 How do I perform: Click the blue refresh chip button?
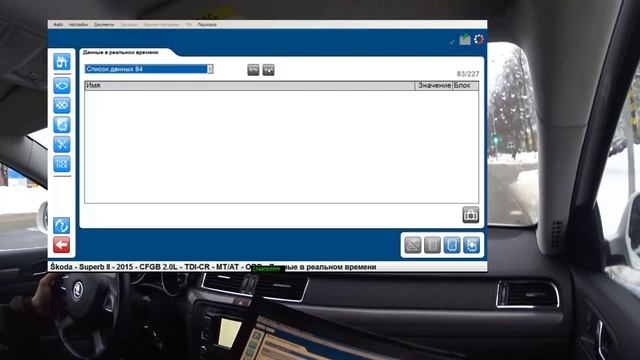(471, 245)
